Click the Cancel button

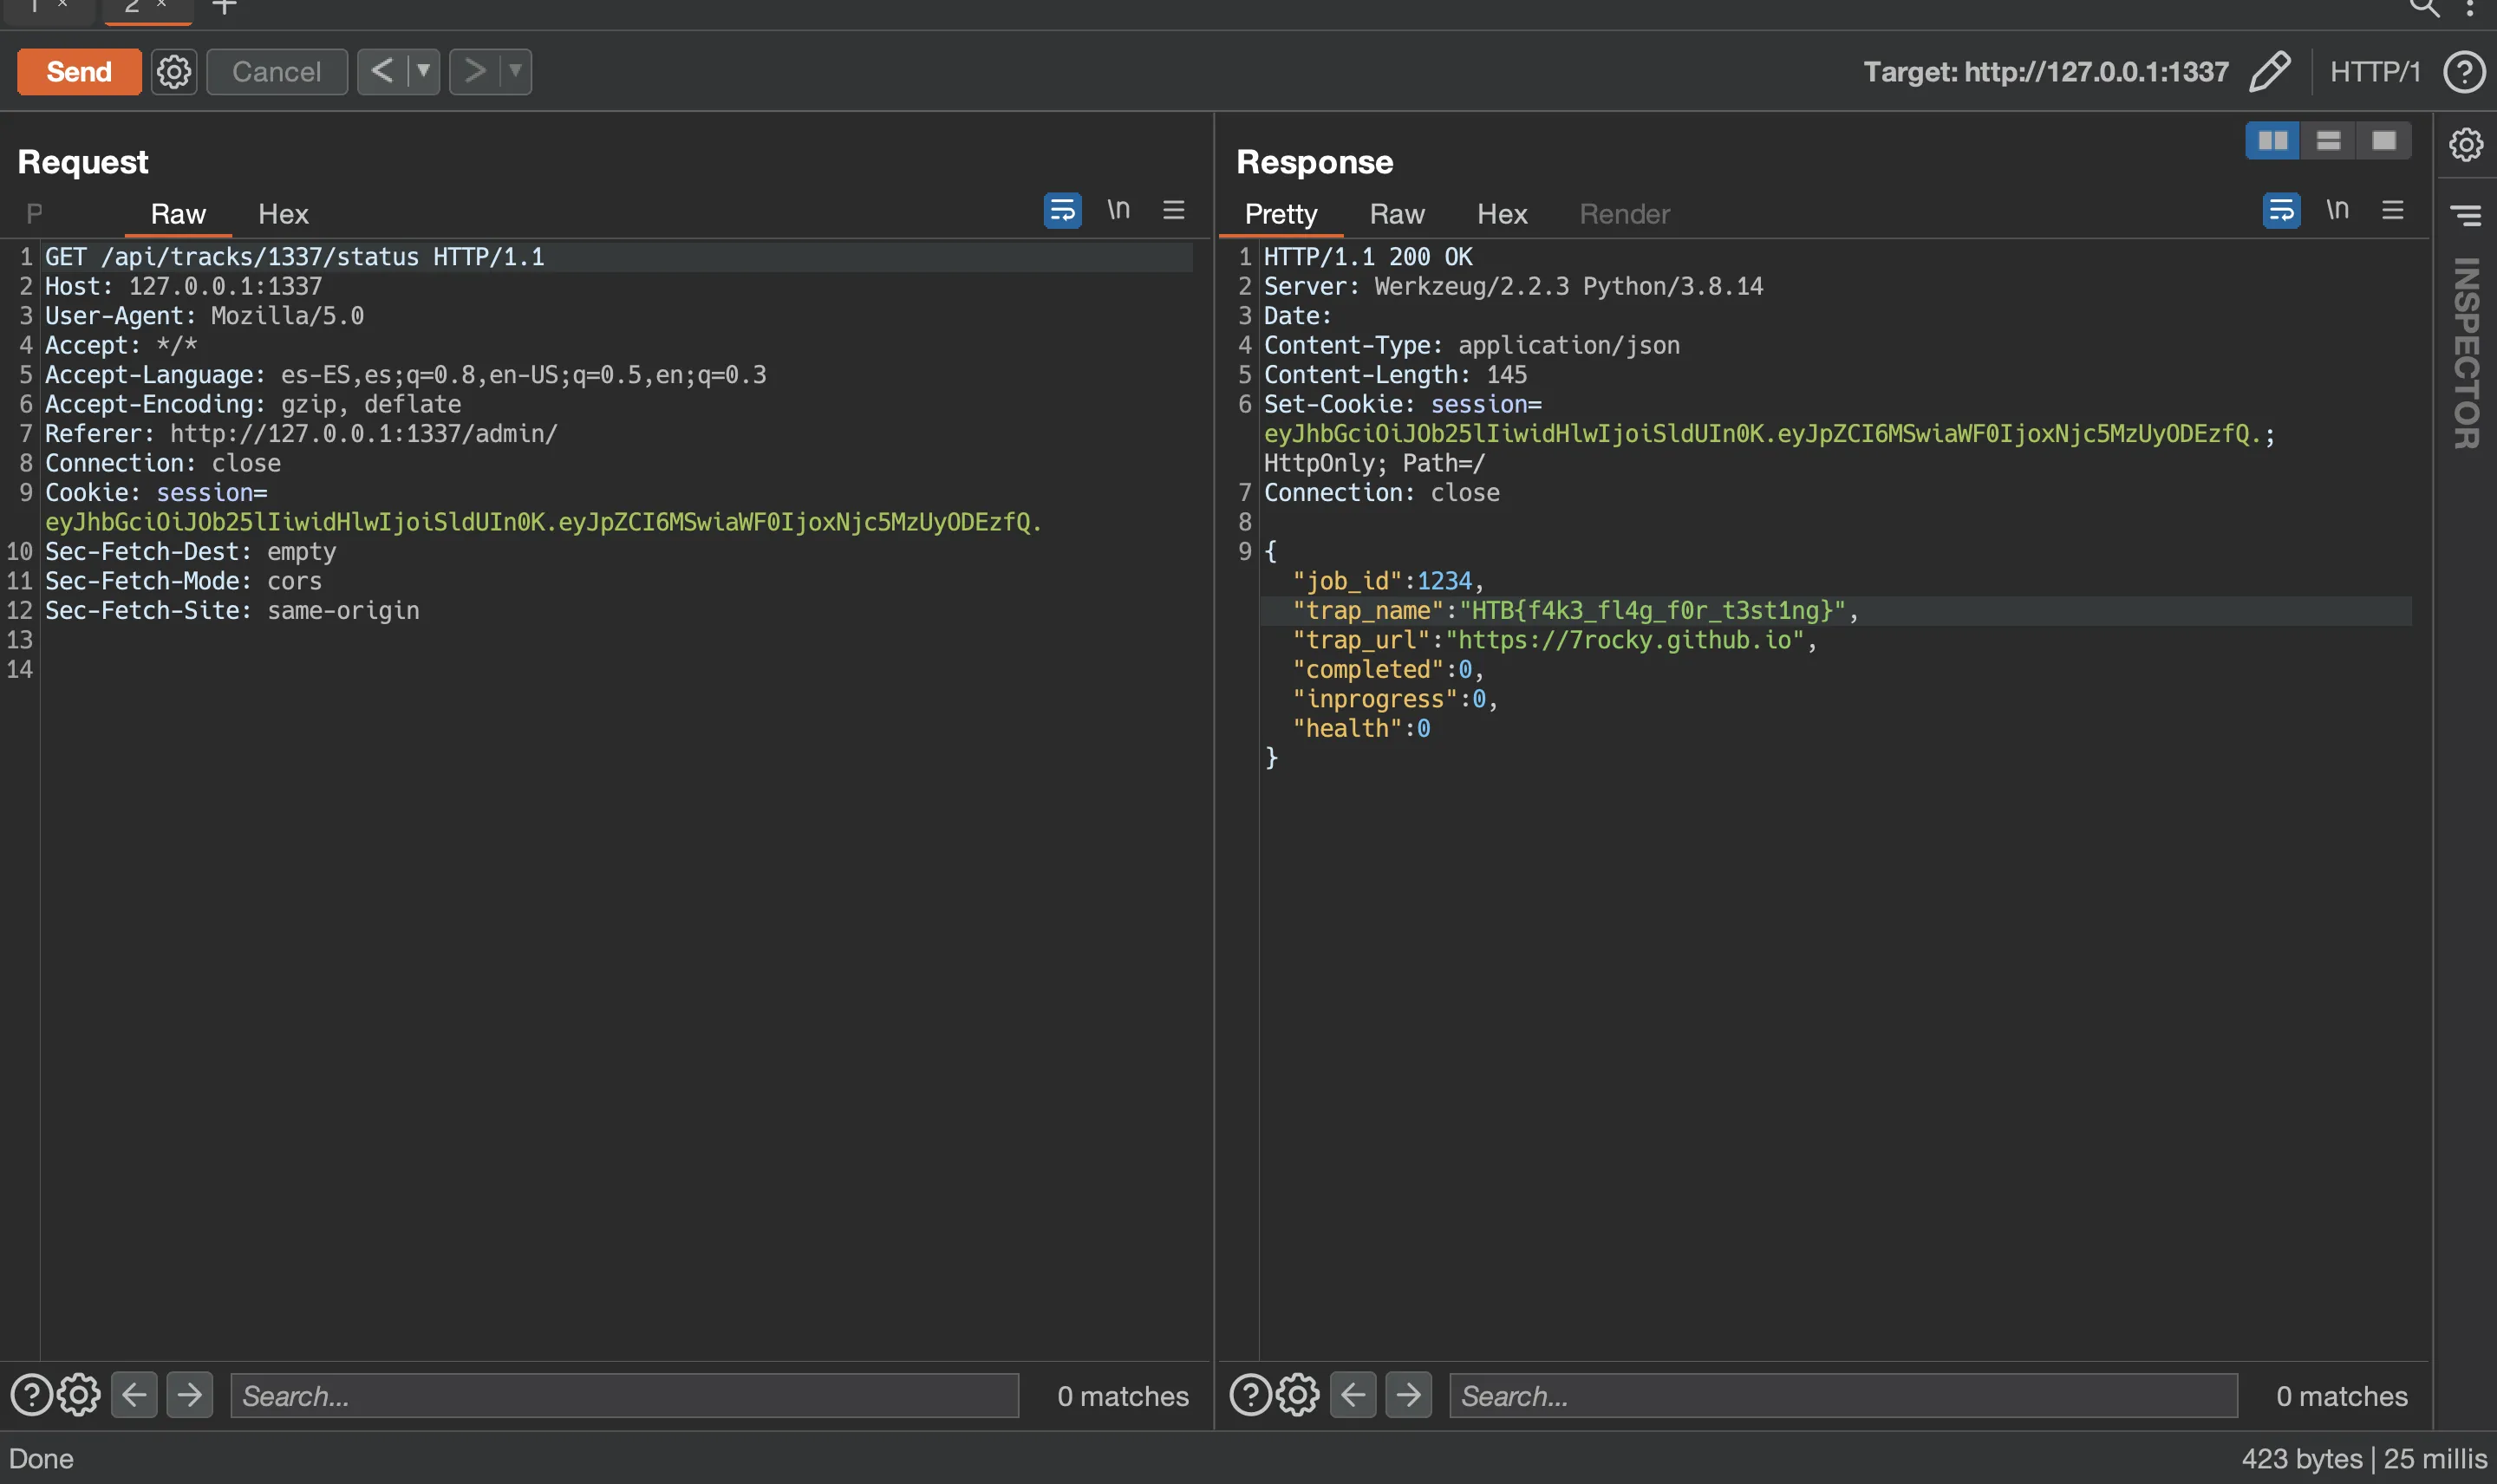click(277, 72)
